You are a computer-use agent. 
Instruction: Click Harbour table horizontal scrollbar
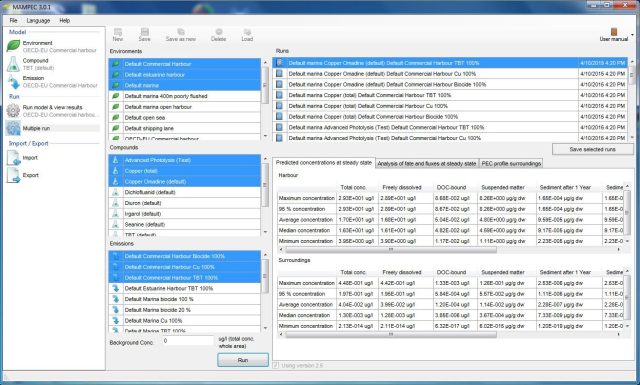391,249
